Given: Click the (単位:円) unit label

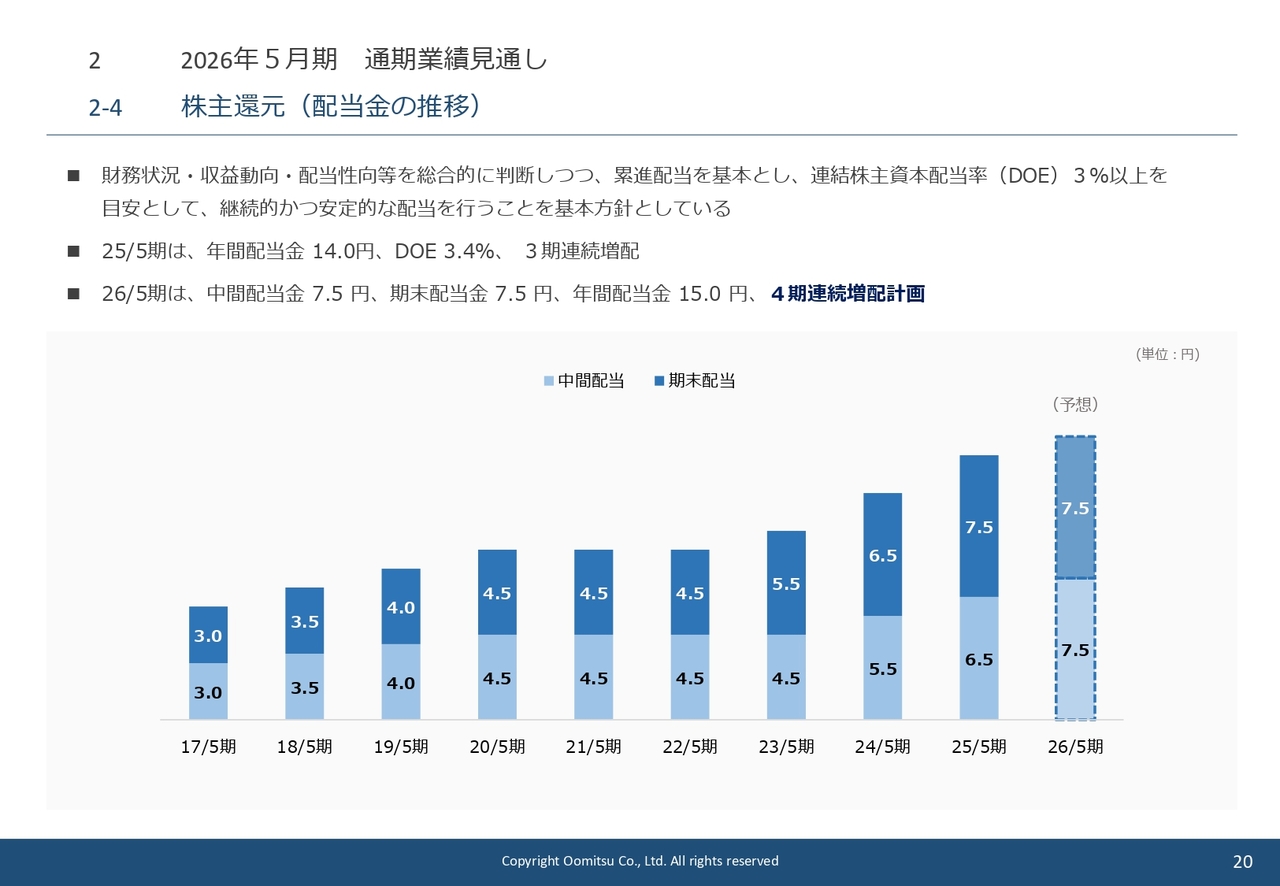Looking at the screenshot, I should (x=1167, y=354).
